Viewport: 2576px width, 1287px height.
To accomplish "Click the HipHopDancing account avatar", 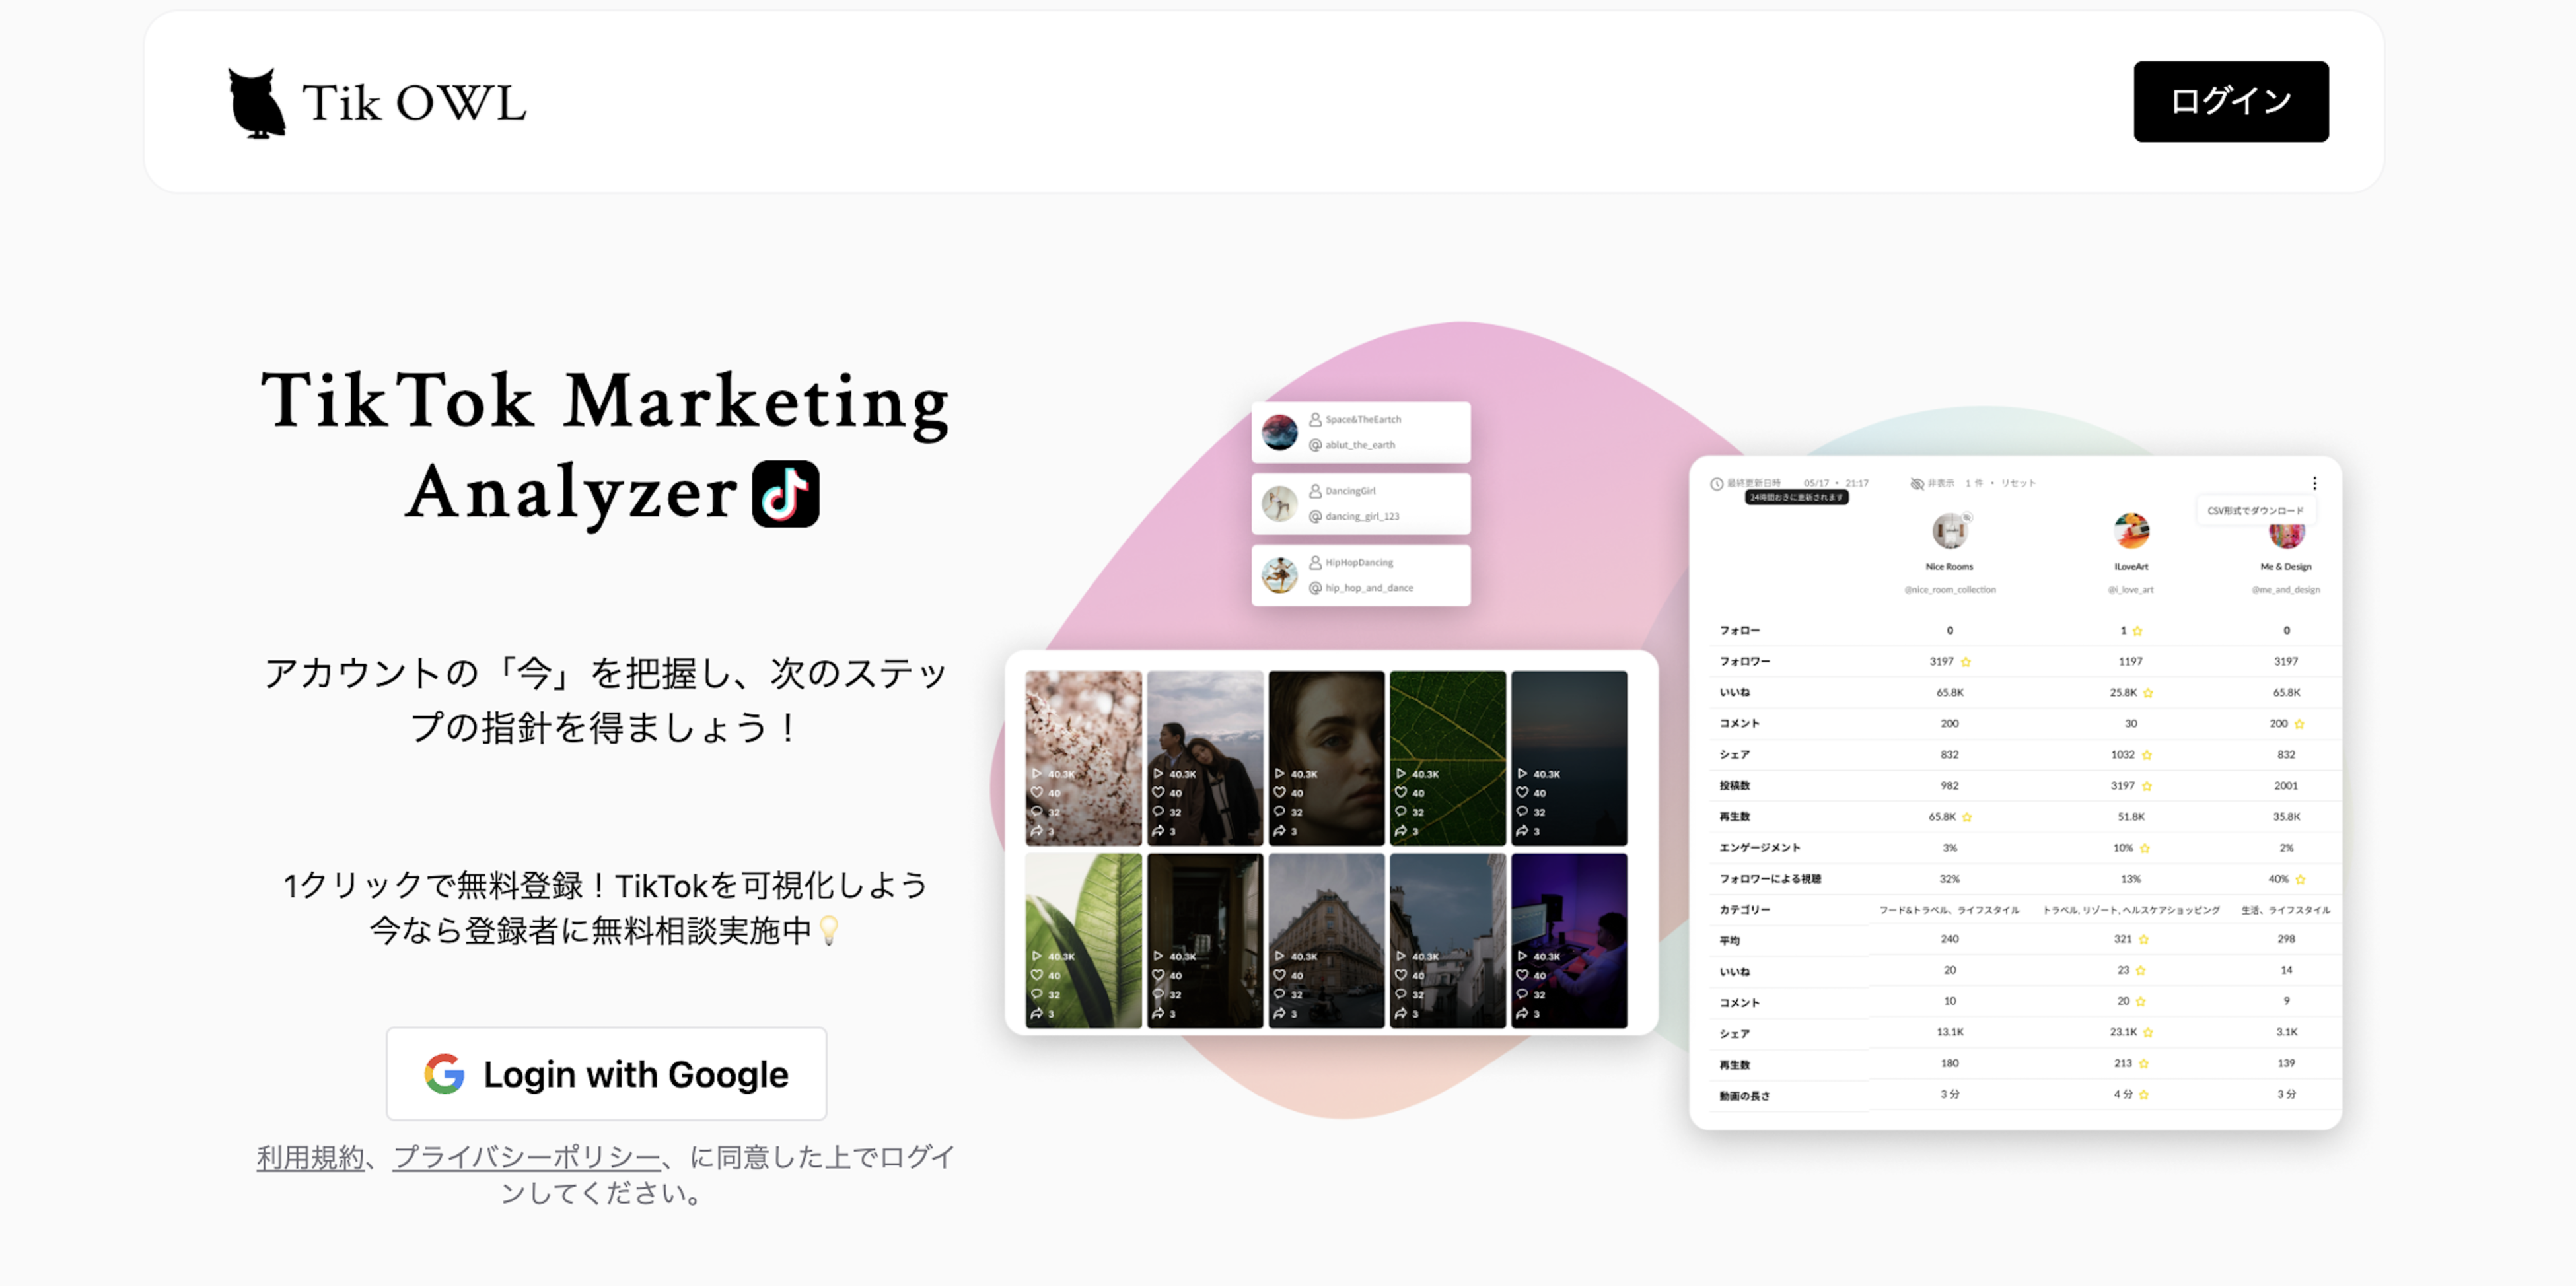I will coord(1279,575).
